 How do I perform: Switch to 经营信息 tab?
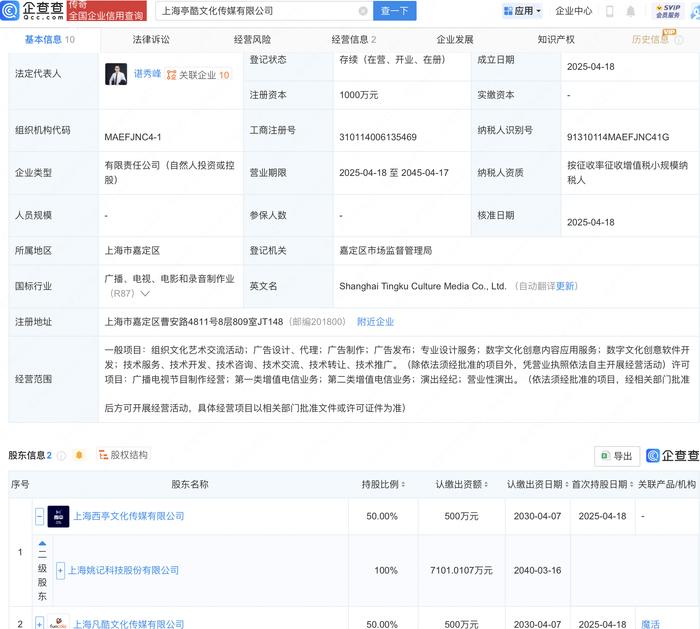pyautogui.click(x=354, y=40)
